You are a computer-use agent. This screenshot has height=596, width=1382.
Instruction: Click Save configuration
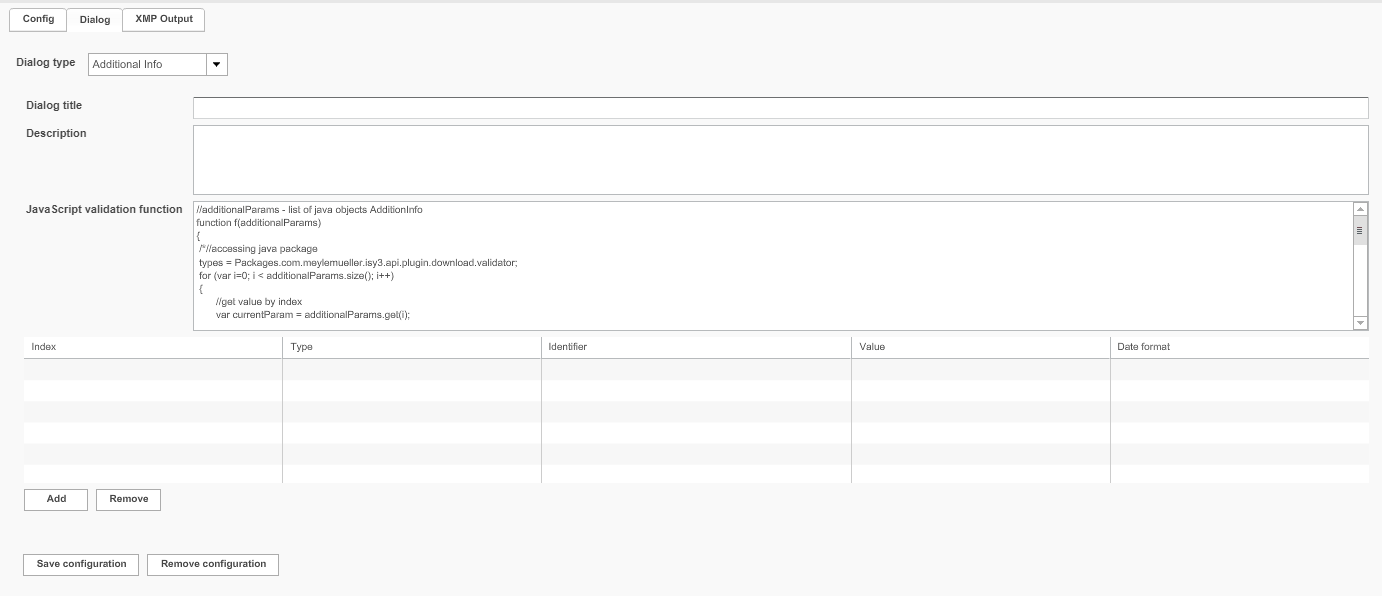[80, 564]
